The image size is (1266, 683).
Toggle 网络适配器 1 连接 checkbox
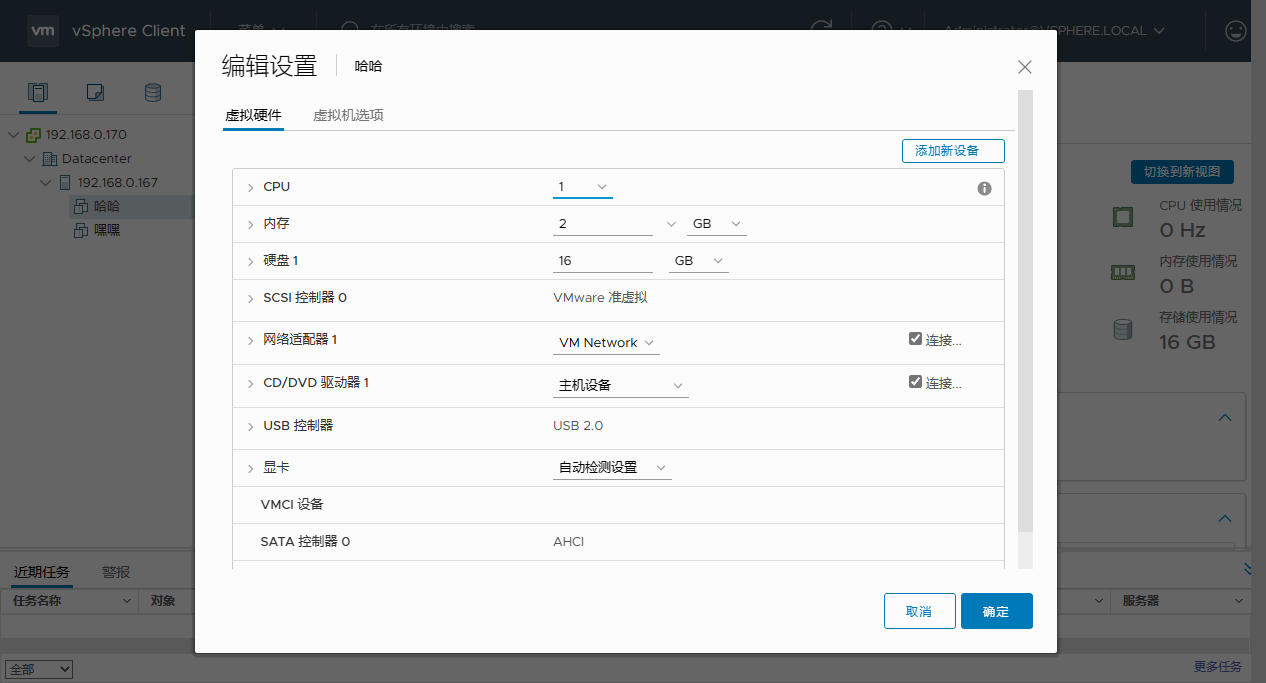915,339
